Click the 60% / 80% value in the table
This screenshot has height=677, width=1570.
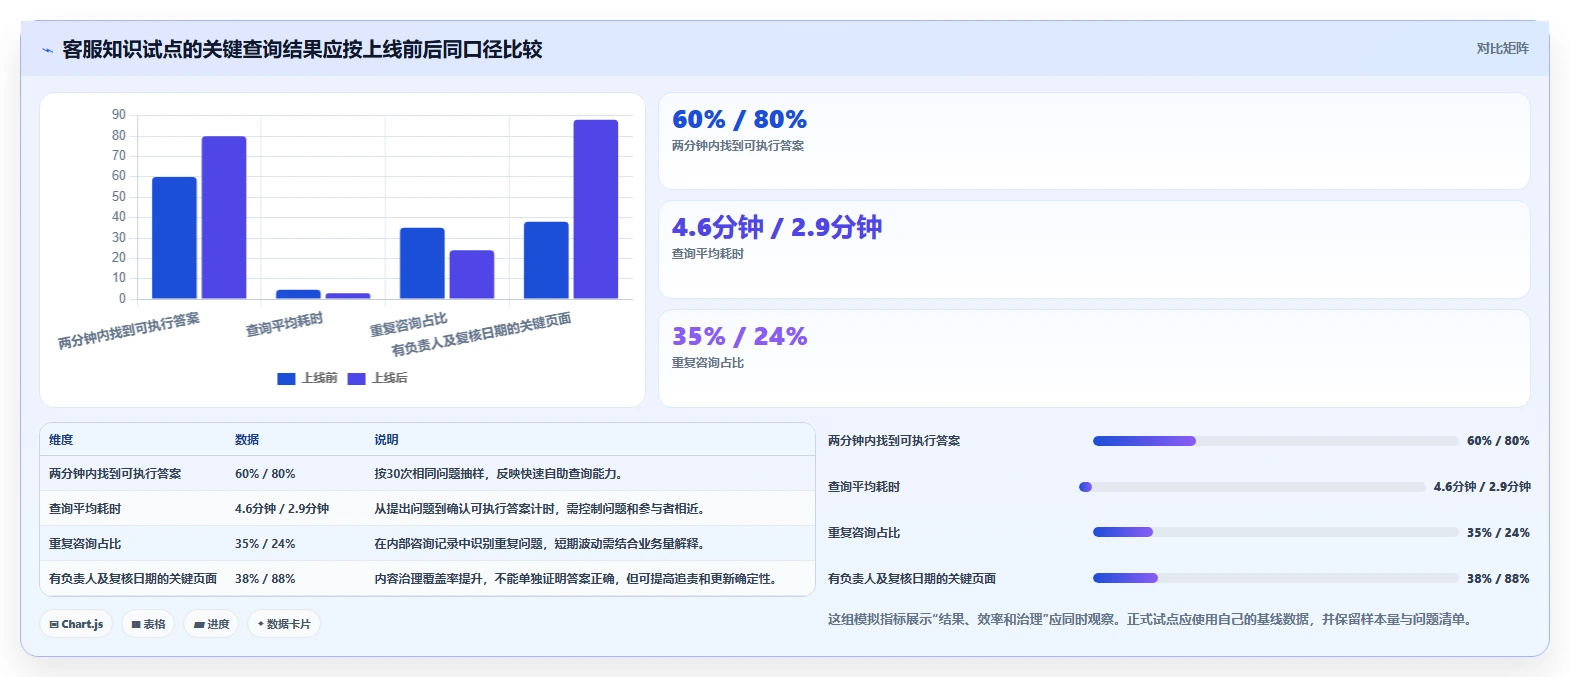pyautogui.click(x=265, y=474)
